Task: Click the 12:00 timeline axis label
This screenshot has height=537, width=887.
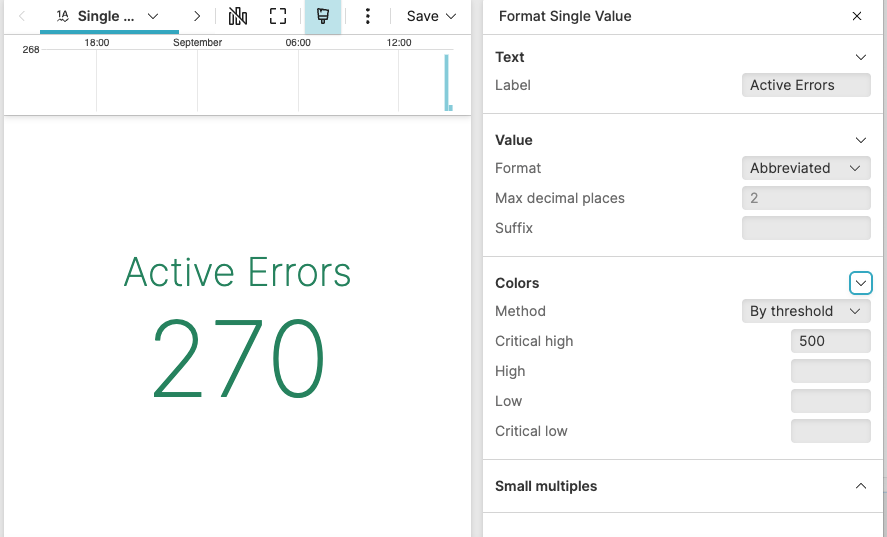Action: 399,42
